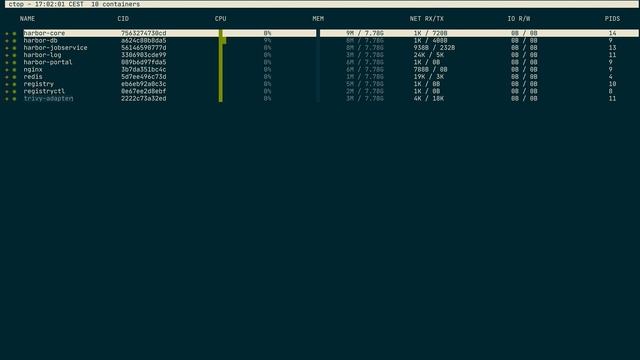This screenshot has width=640, height=360.
Task: Sort by the IO R/W column header
Action: [519, 19]
